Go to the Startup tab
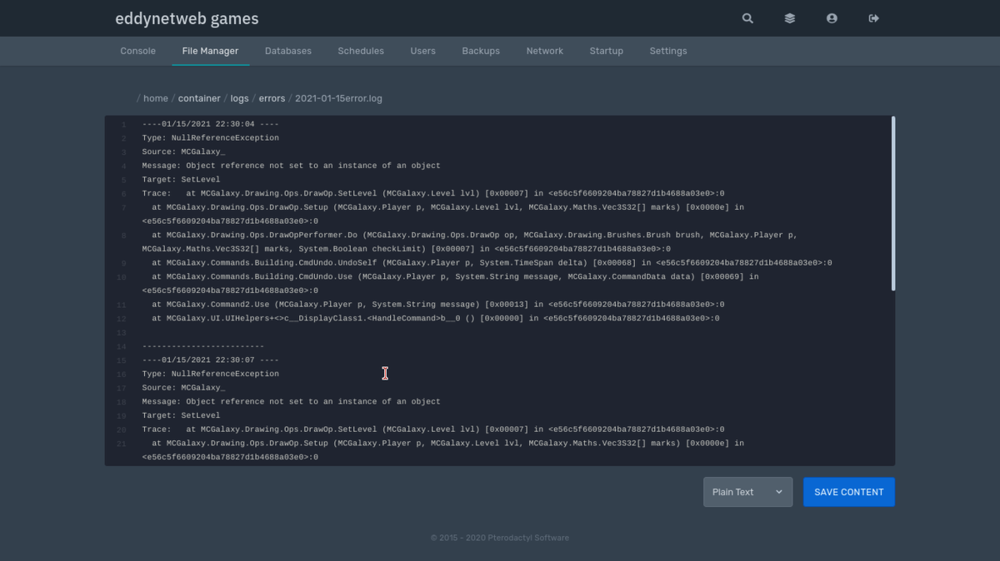 click(607, 51)
